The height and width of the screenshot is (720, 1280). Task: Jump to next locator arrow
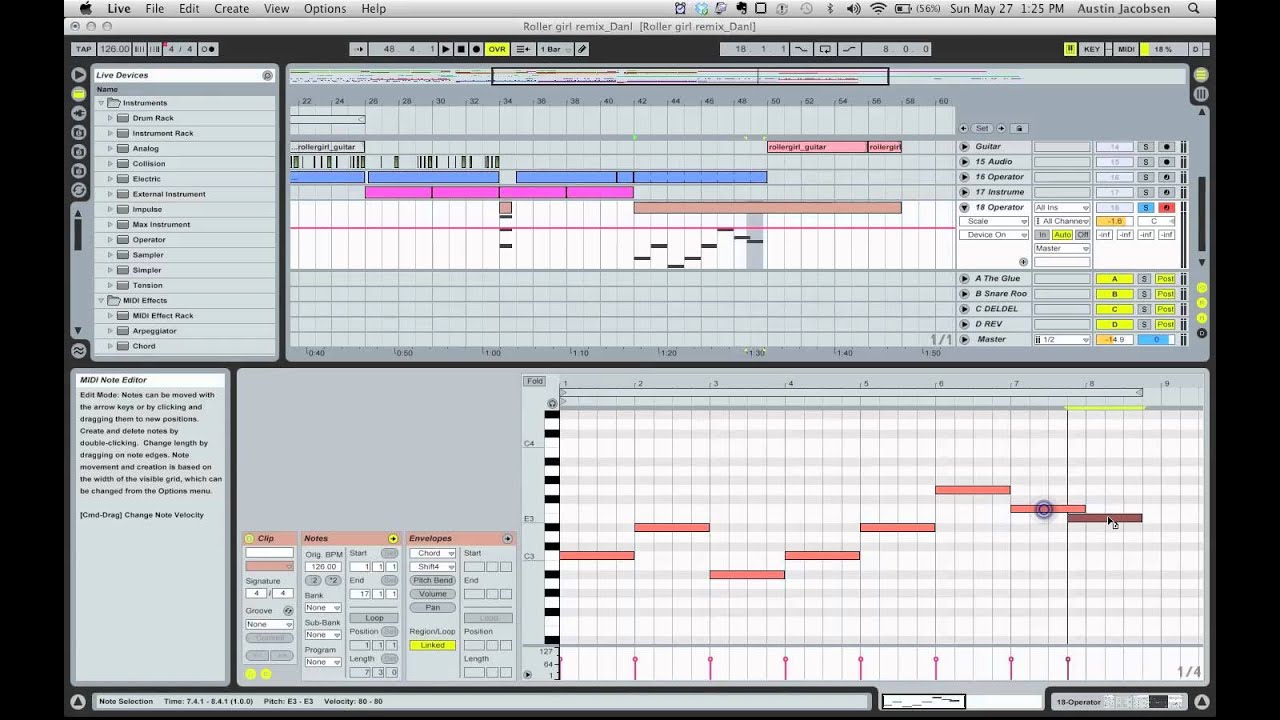click(x=999, y=128)
